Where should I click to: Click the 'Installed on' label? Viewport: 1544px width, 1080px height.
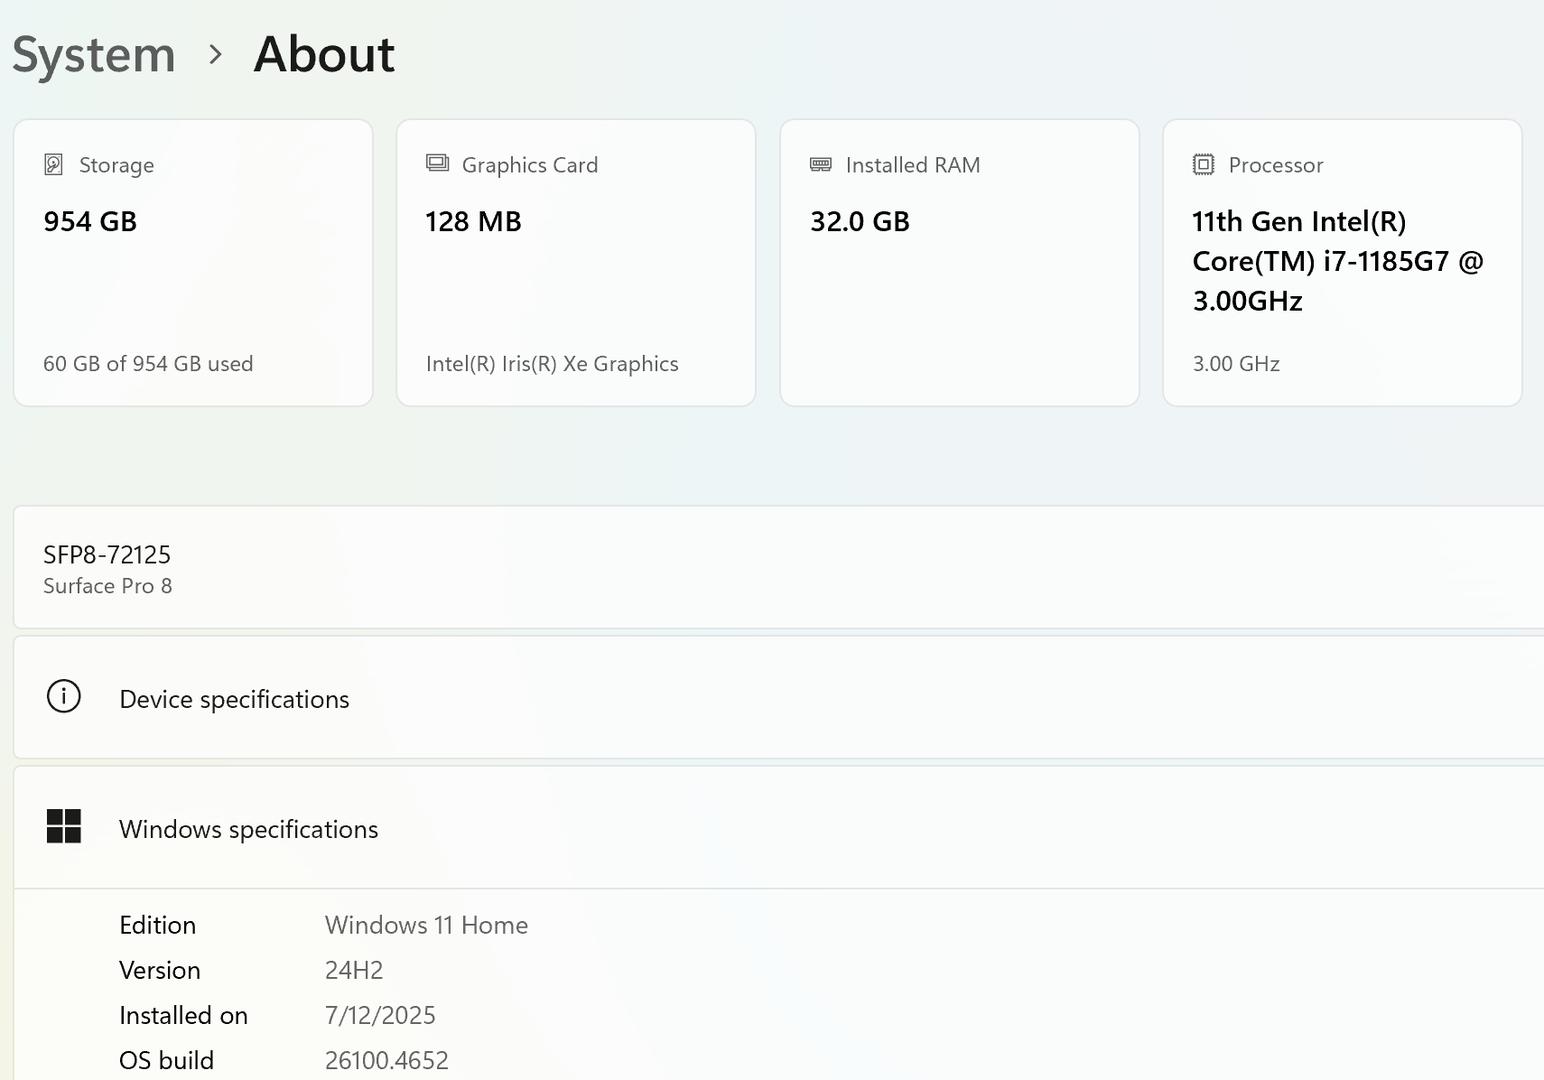point(183,1015)
